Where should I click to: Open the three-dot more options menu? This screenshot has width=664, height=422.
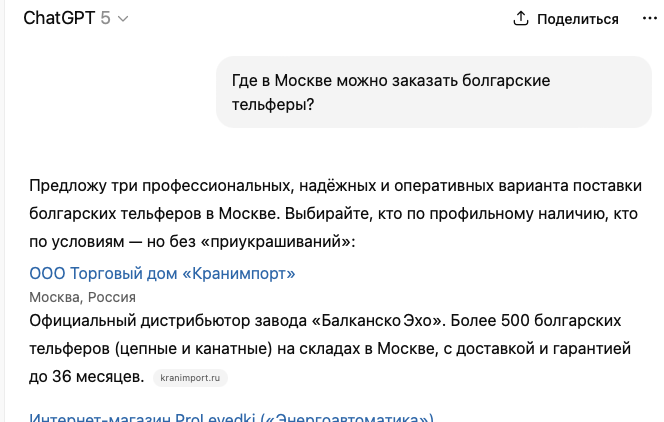click(650, 18)
